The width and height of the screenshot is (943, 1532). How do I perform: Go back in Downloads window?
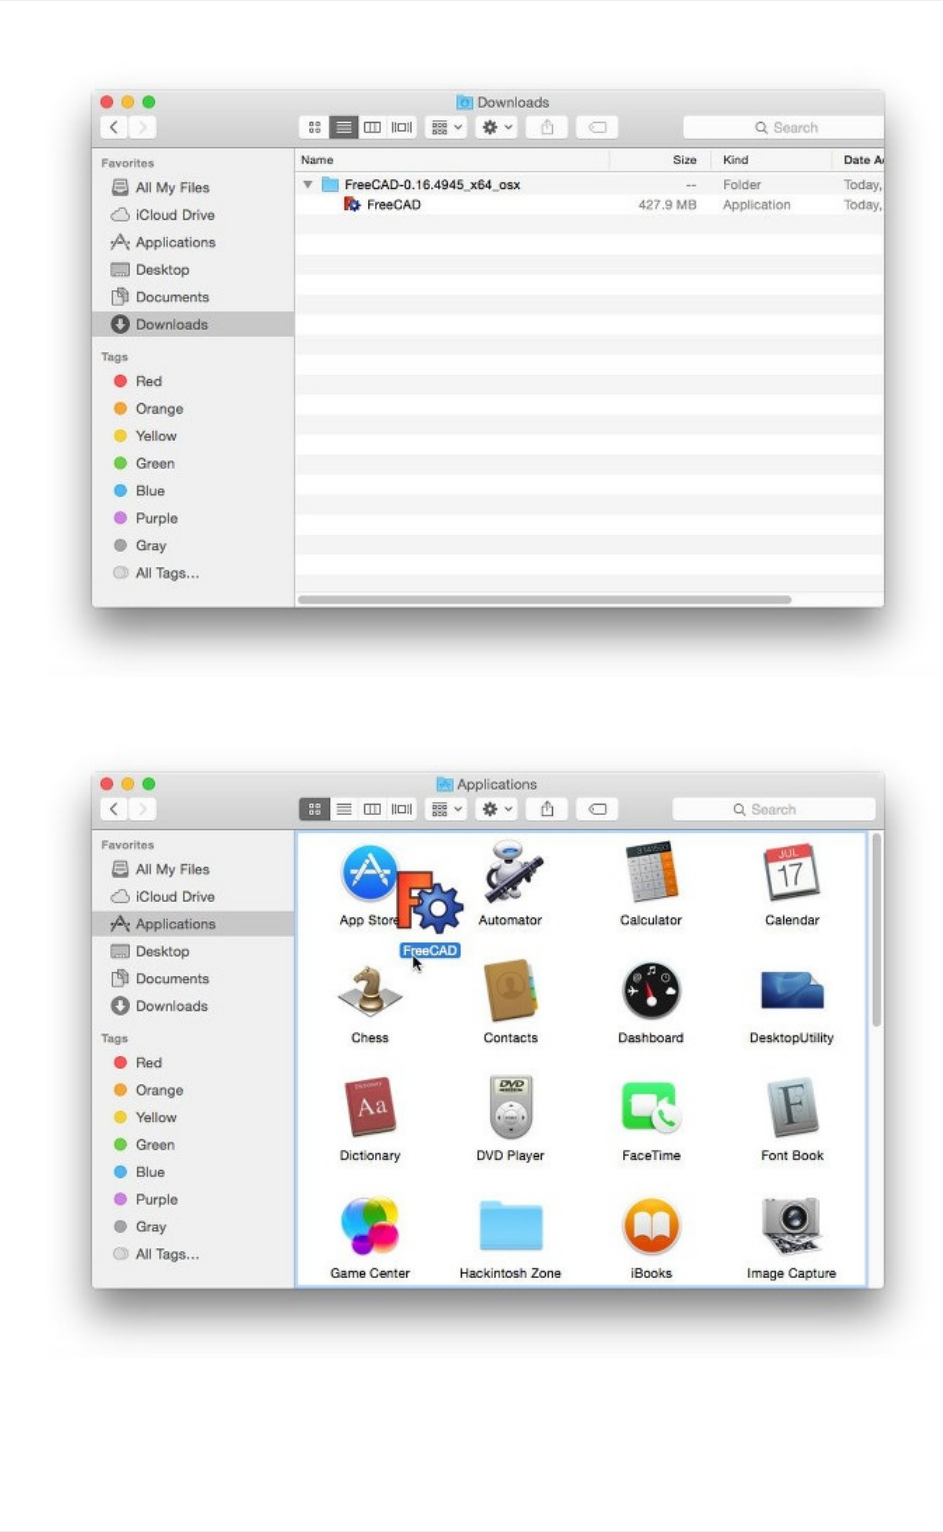[x=114, y=127]
